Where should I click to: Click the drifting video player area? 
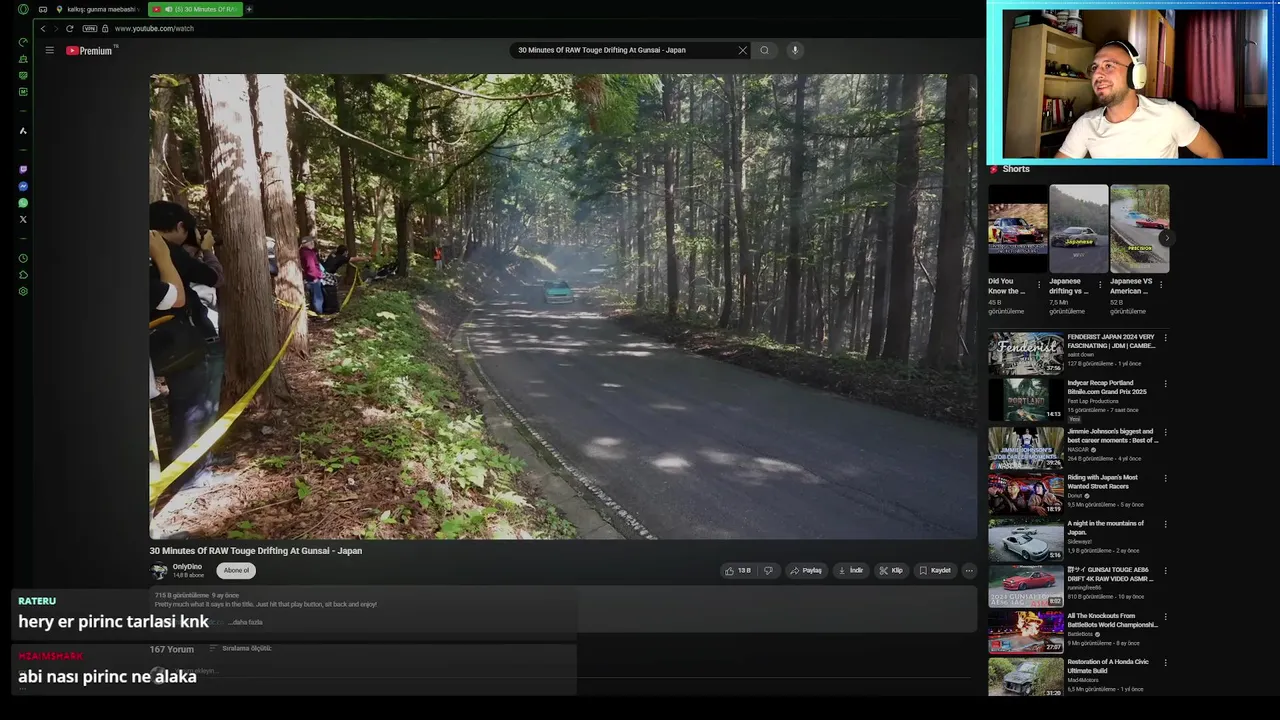[x=563, y=306]
